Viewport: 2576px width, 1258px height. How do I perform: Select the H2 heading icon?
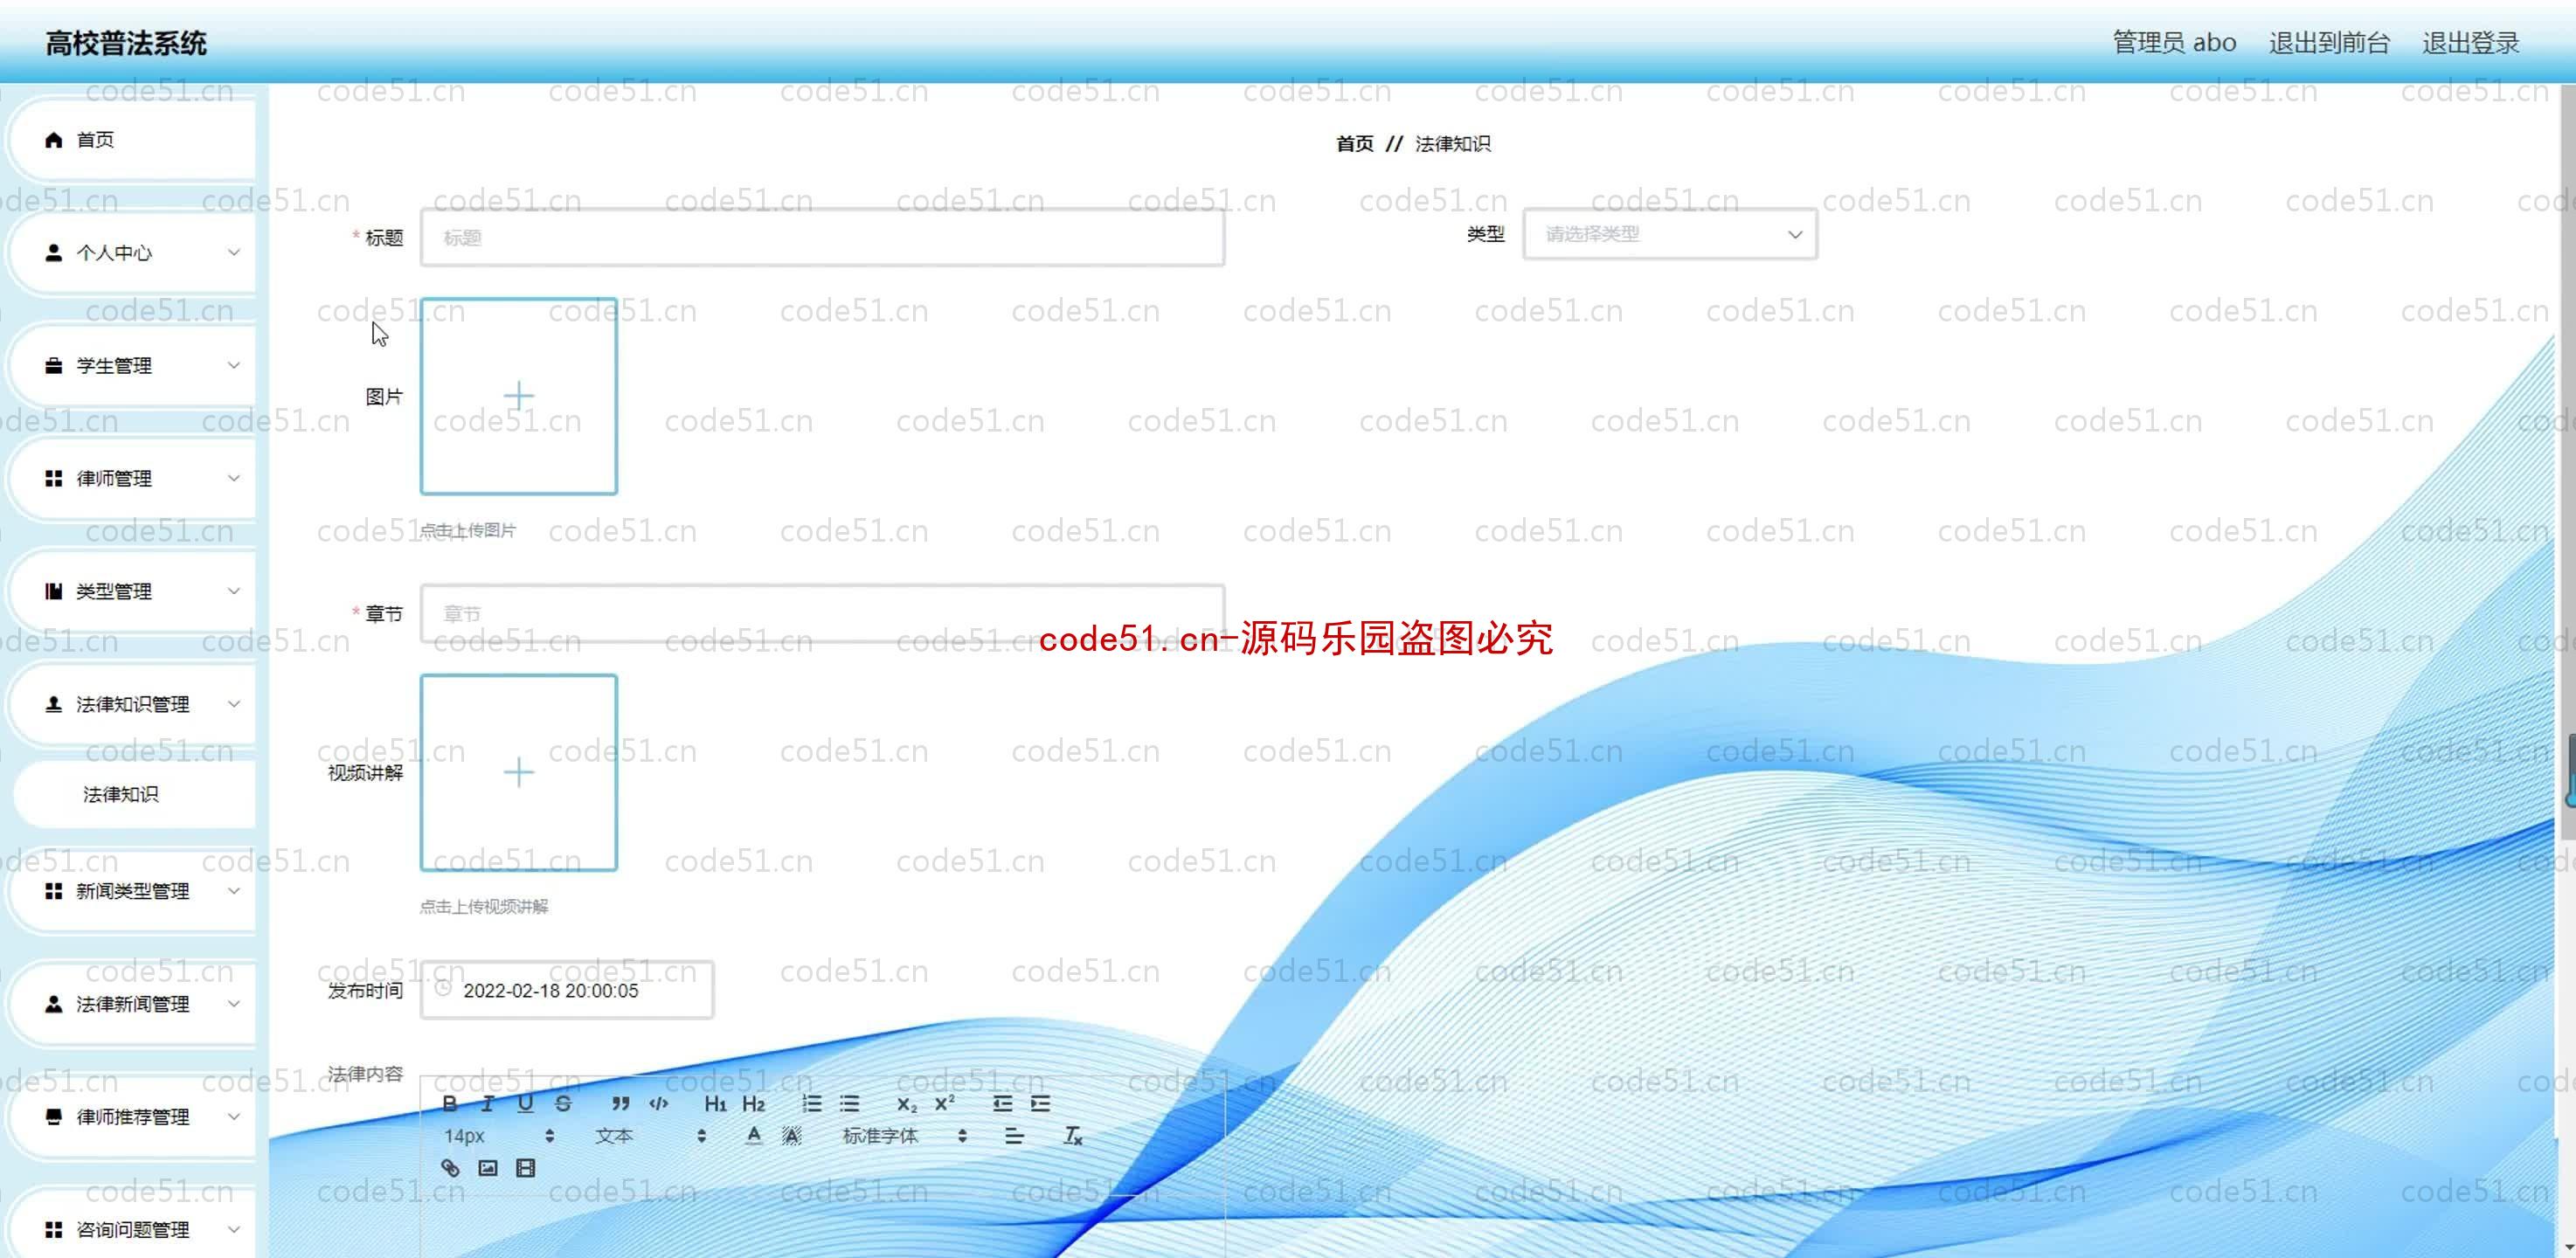[754, 1102]
